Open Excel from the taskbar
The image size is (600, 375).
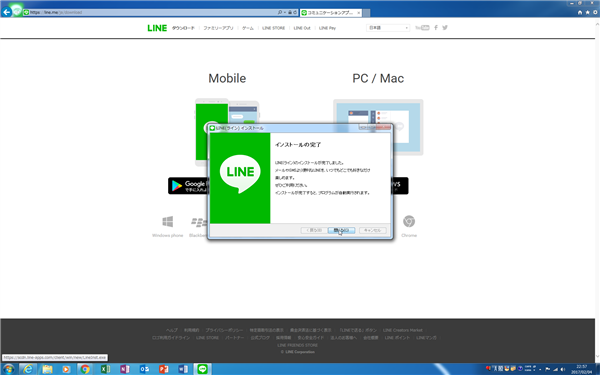tap(105, 369)
